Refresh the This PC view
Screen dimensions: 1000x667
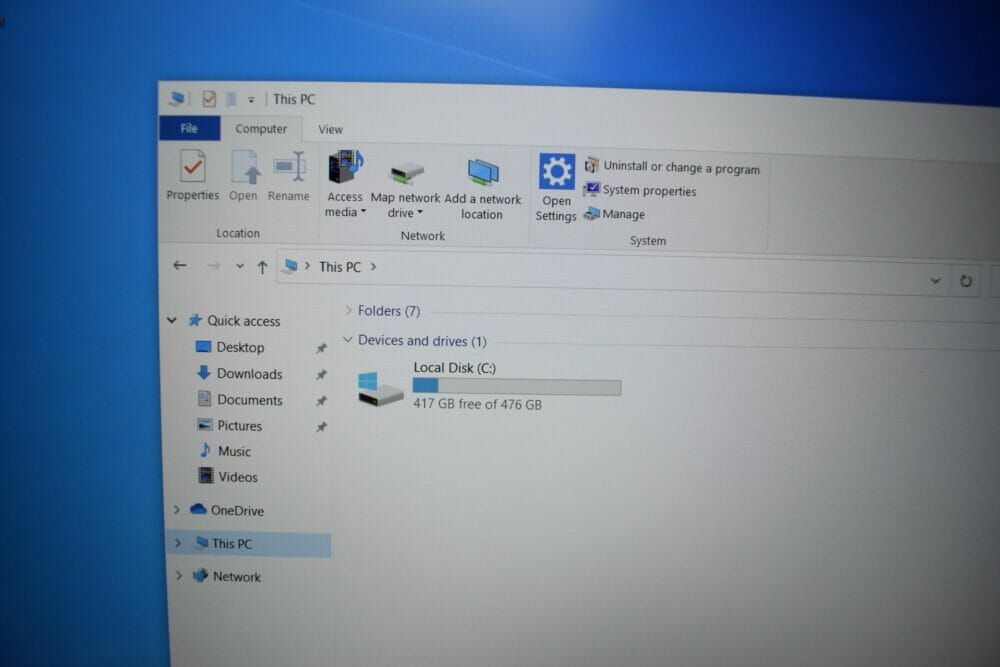tap(966, 281)
